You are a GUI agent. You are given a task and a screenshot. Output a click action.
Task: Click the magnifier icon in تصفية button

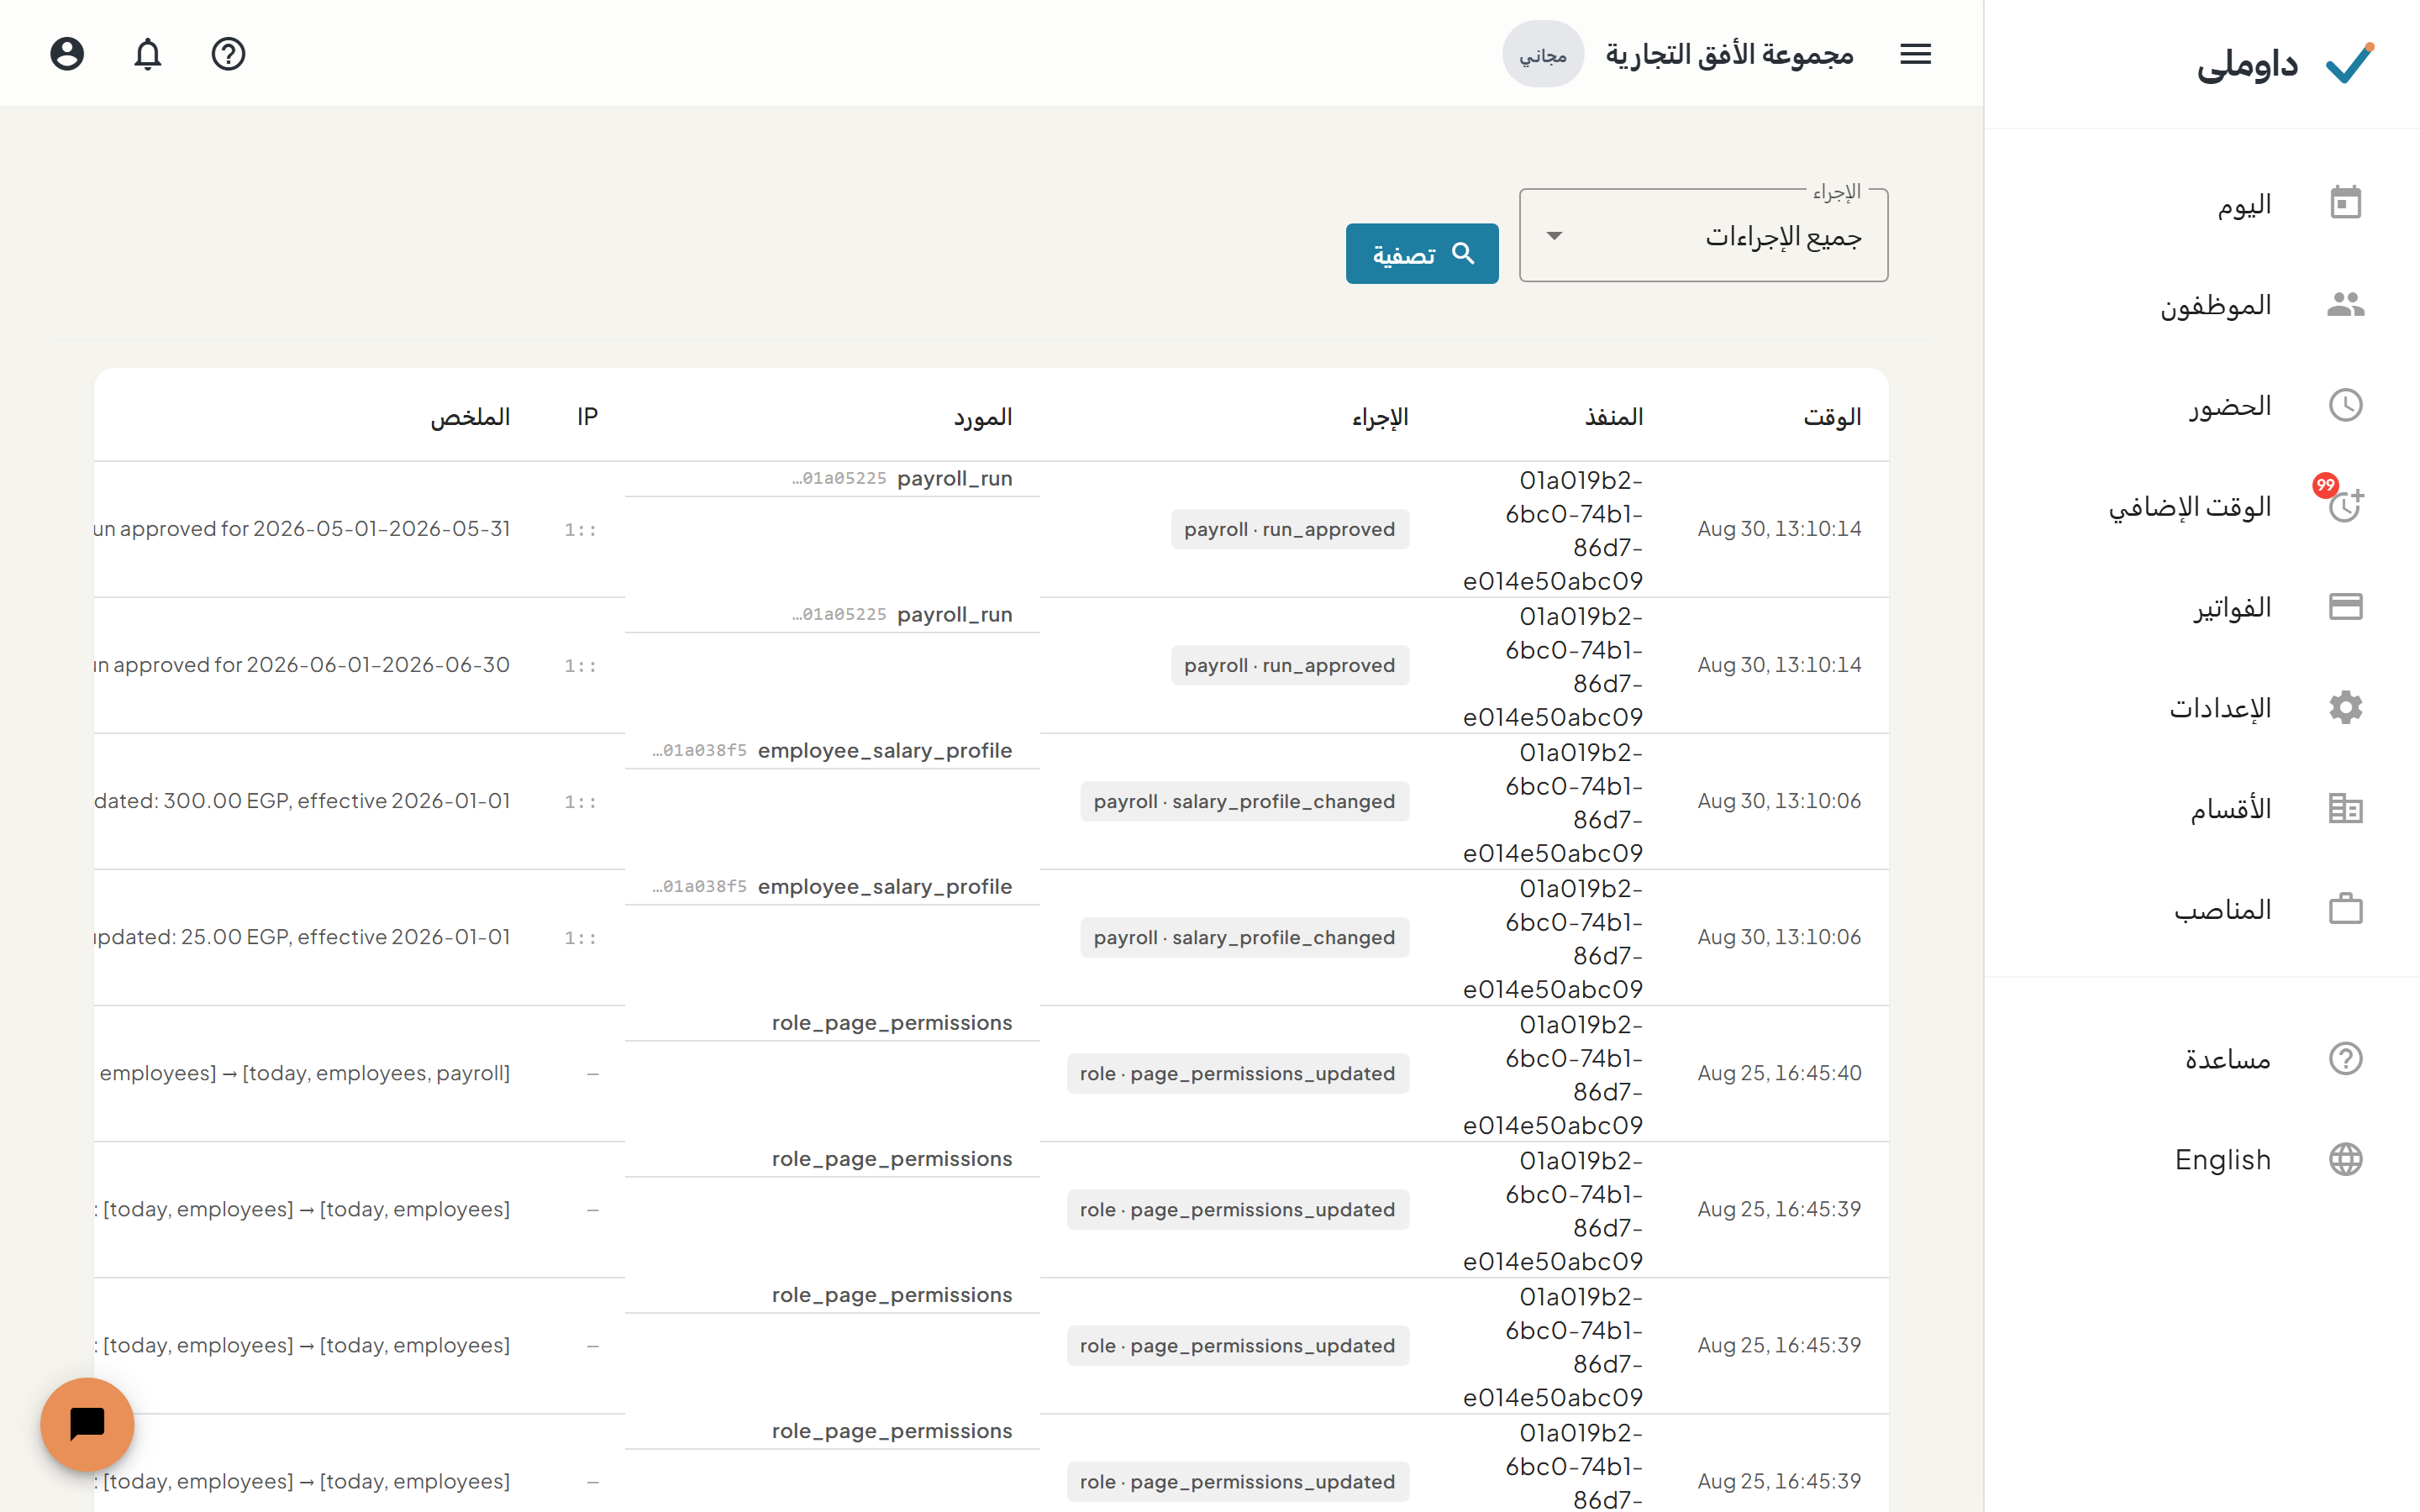pos(1463,254)
